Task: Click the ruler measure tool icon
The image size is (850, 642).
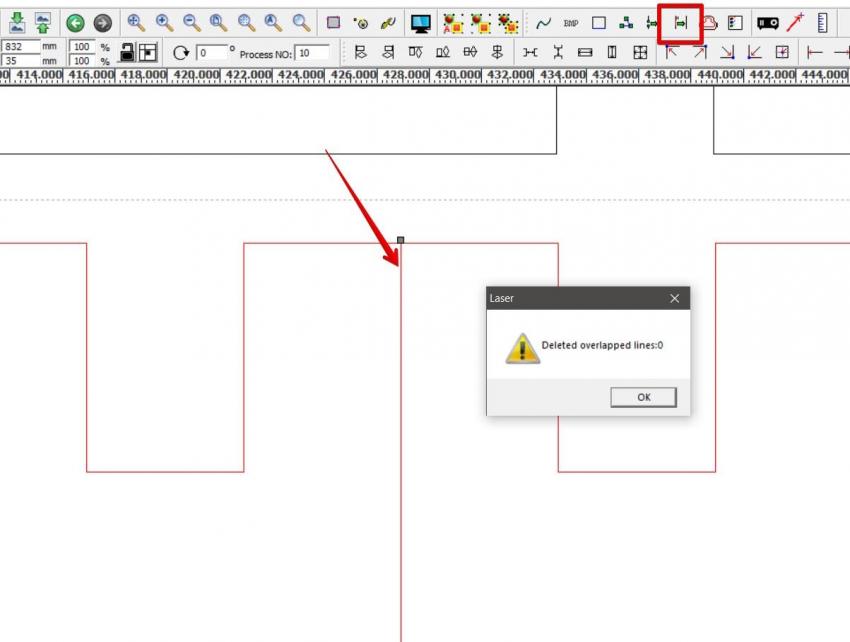Action: [x=822, y=22]
